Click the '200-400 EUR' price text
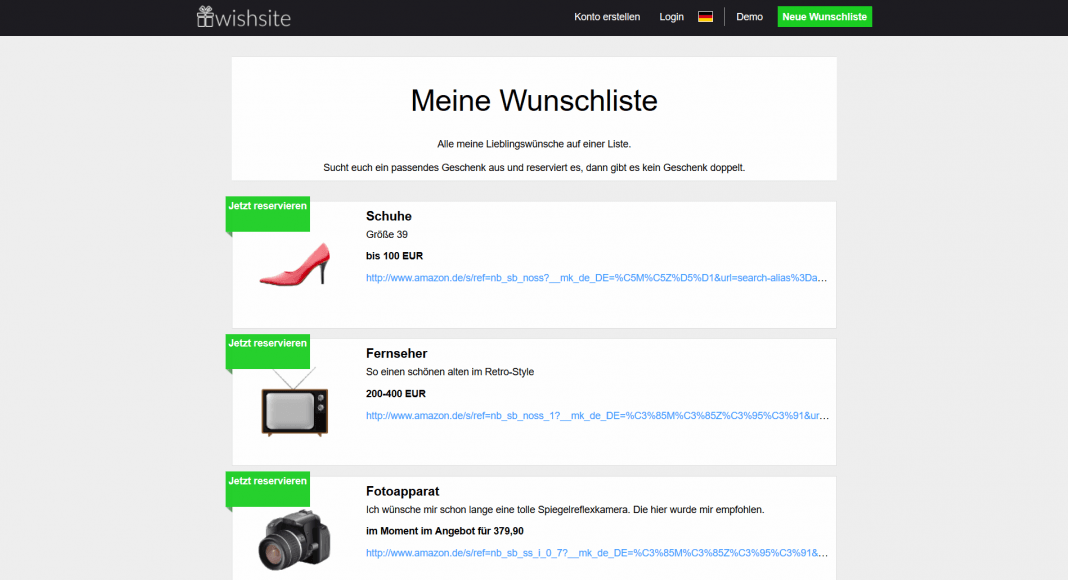This screenshot has width=1068, height=580. (x=396, y=393)
